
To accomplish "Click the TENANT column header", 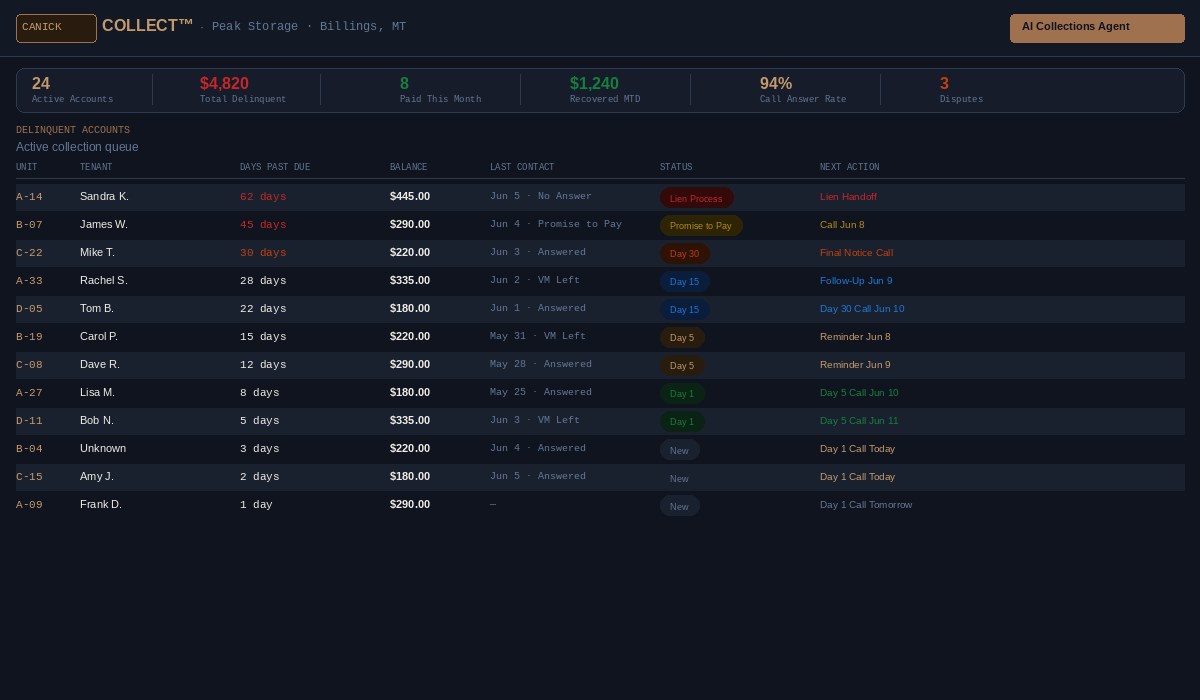I will 96,167.
